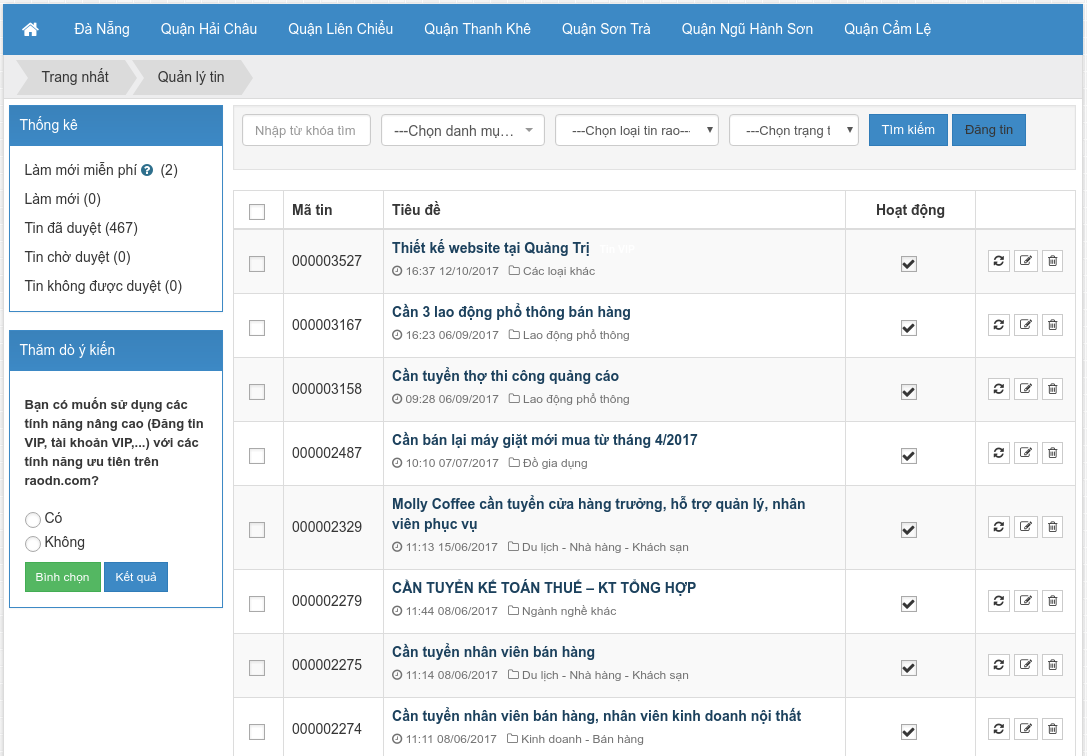The image size is (1087, 756).
Task: Open Quận Liên Chiểu menu item
Action: [340, 29]
